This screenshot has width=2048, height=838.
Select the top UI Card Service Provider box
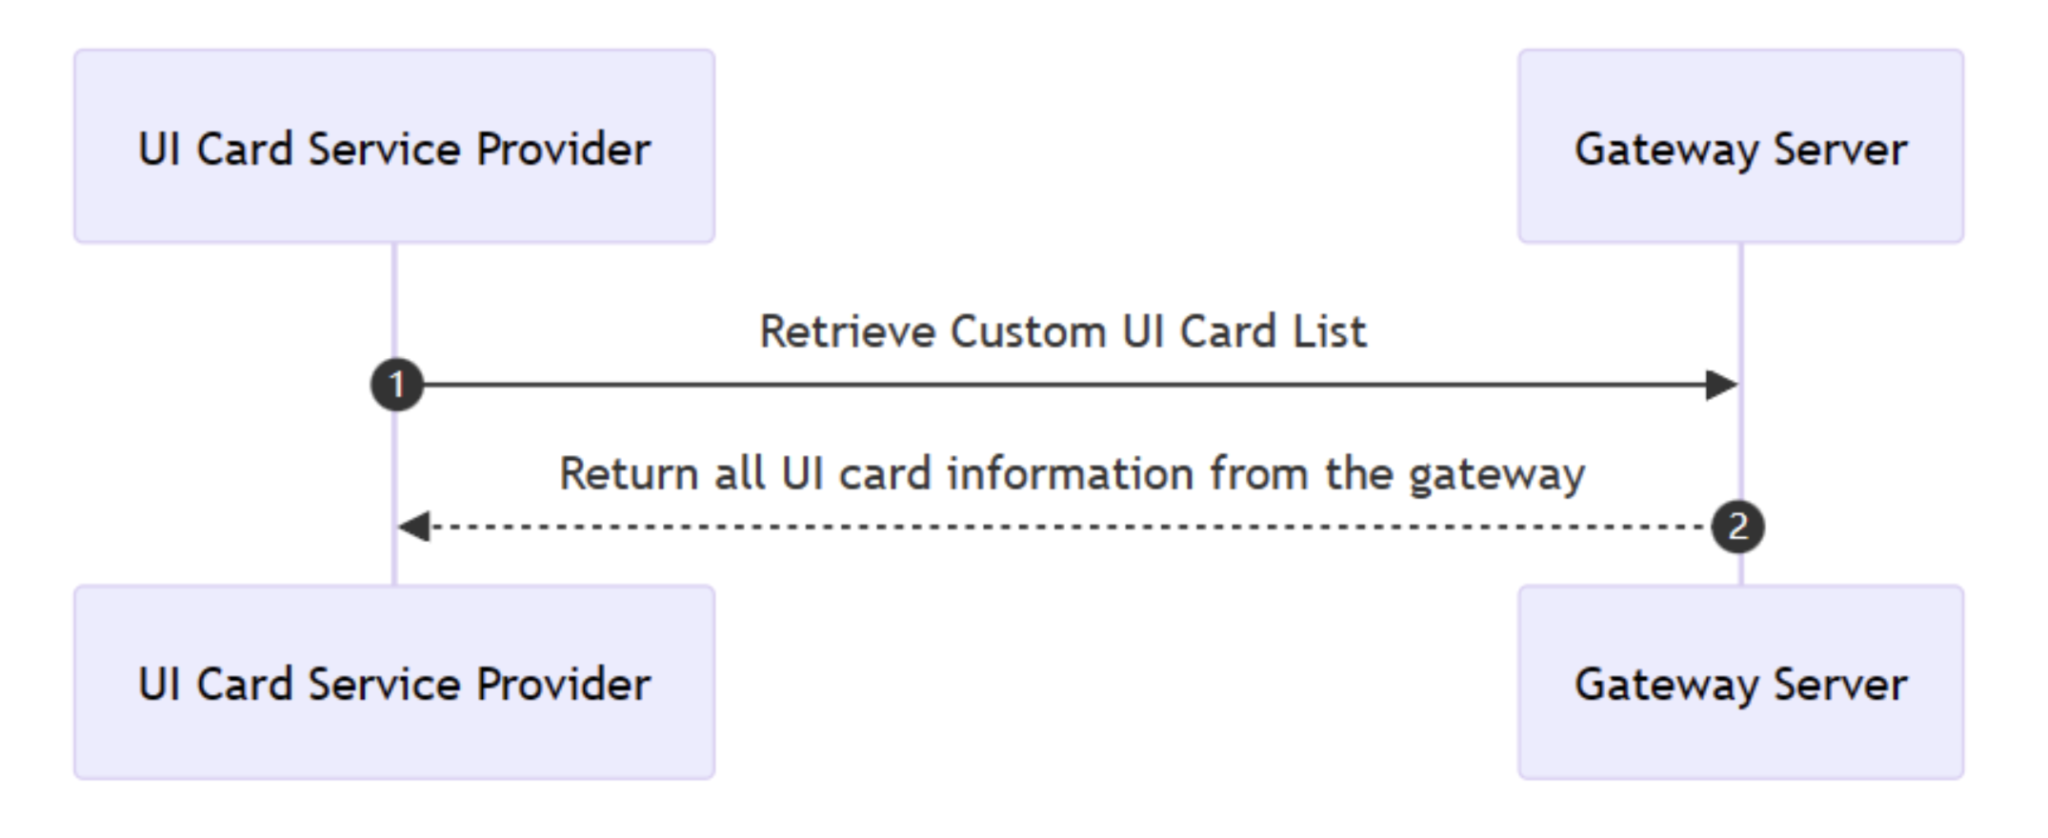394,146
